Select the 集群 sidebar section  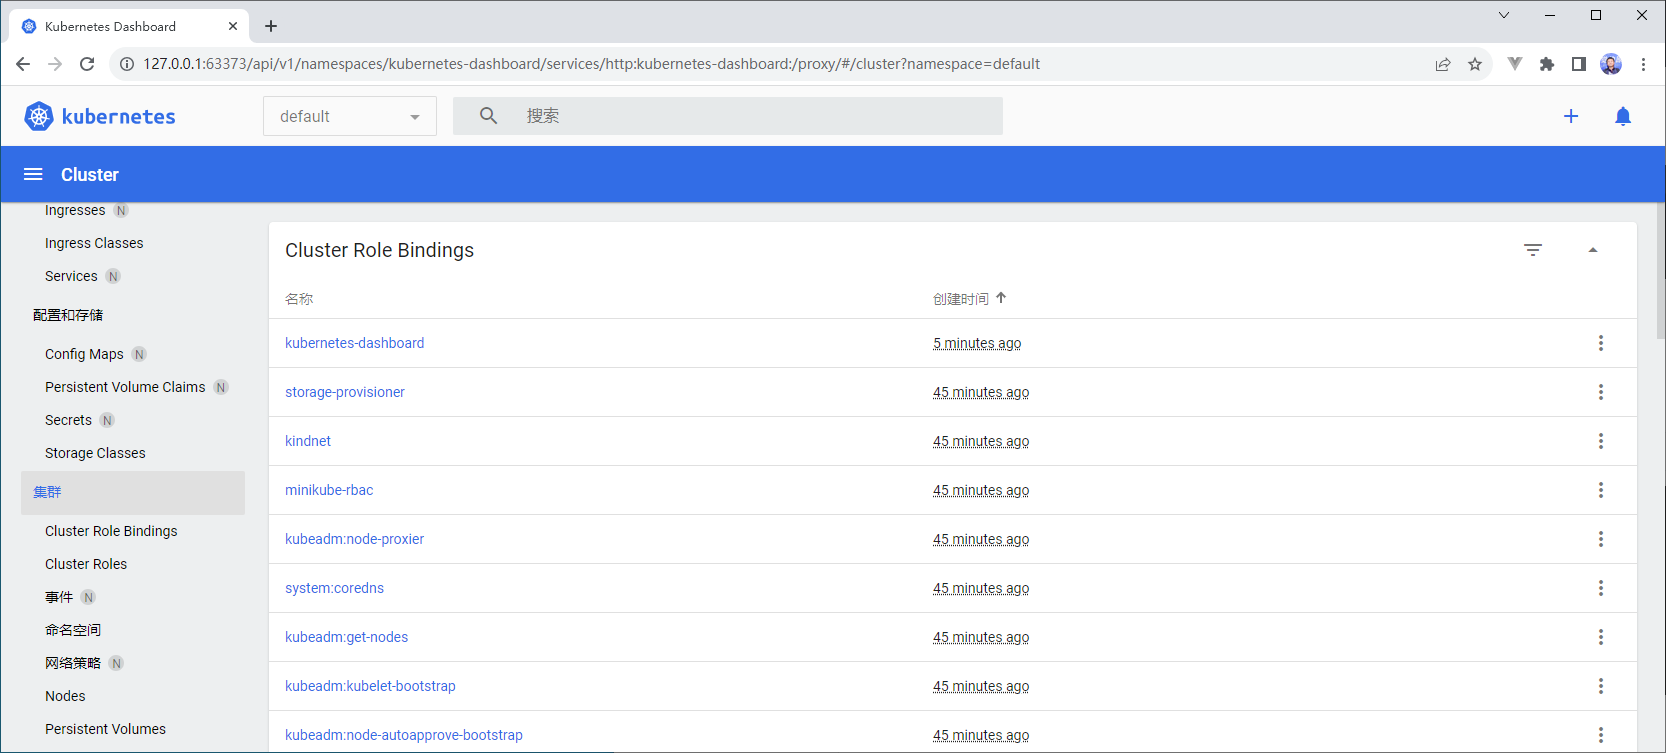coord(133,492)
